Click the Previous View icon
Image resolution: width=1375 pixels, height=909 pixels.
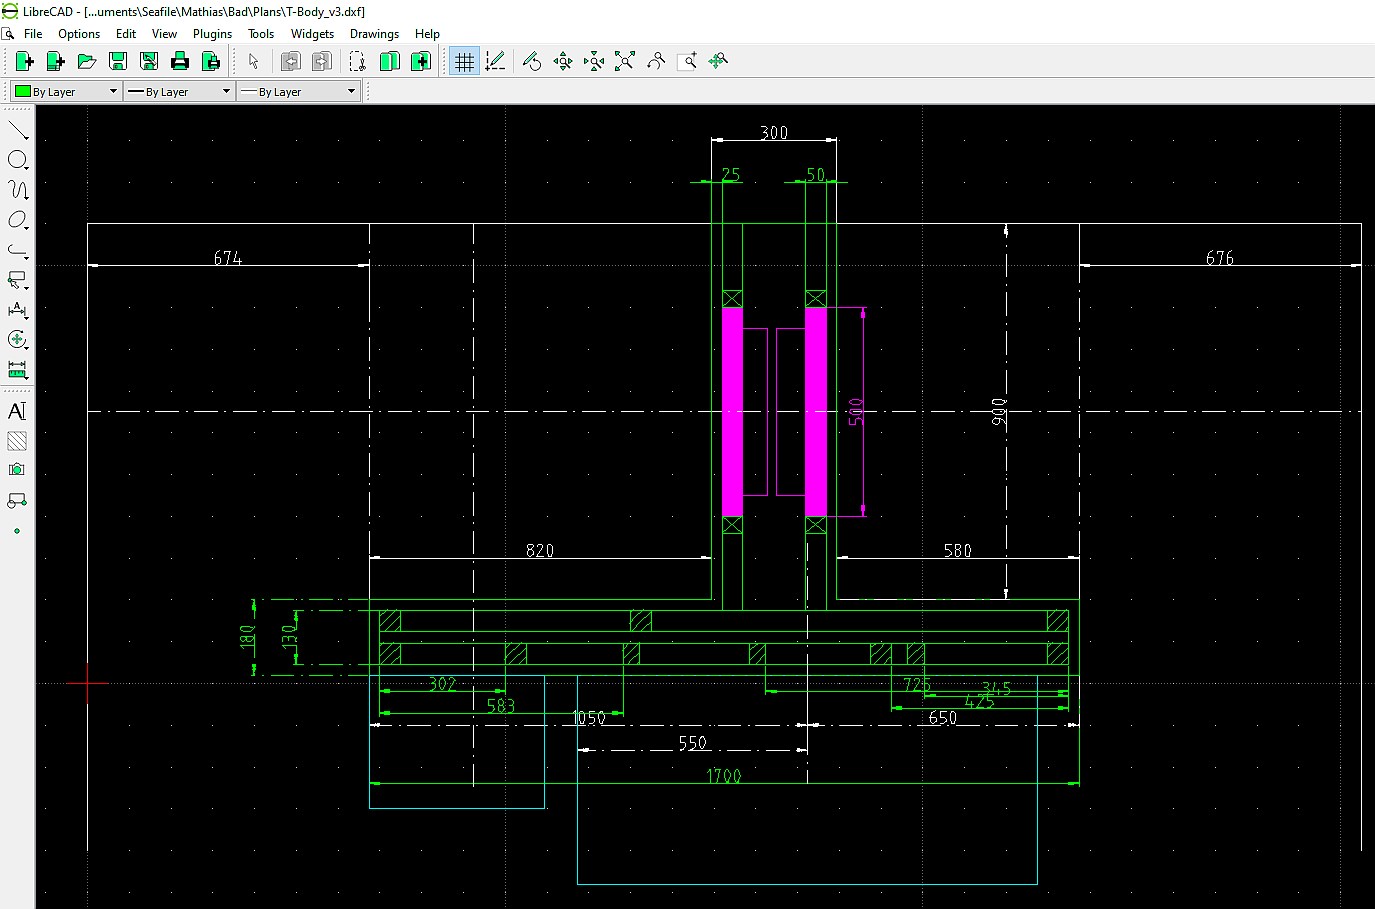(x=656, y=62)
